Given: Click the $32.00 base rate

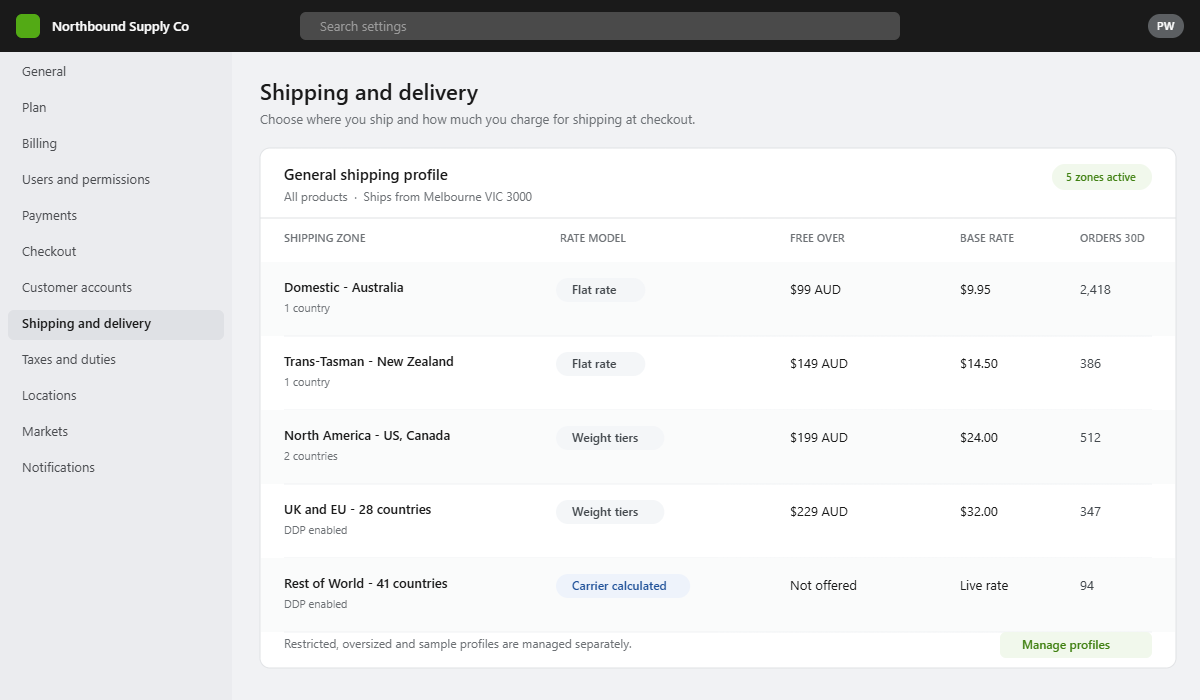Looking at the screenshot, I should pyautogui.click(x=979, y=512).
